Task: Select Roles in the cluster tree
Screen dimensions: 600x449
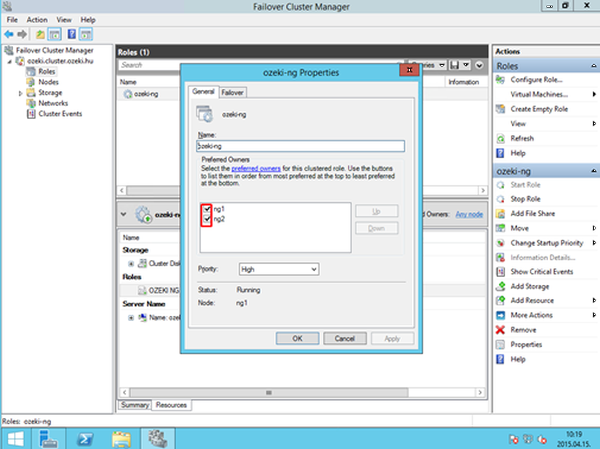Action: point(47,72)
